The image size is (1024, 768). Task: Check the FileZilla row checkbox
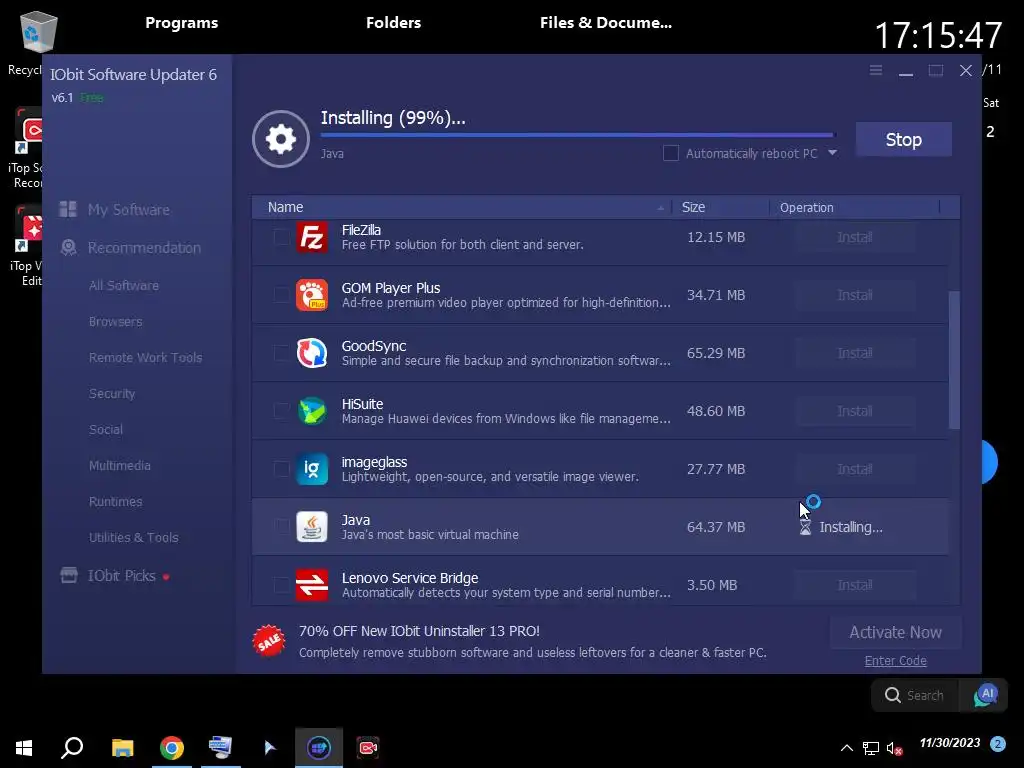point(281,237)
